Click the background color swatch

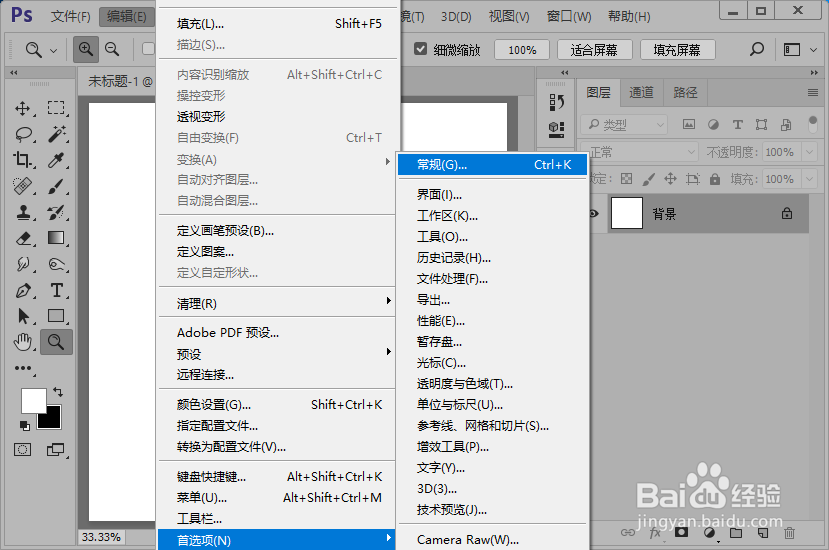click(x=53, y=420)
